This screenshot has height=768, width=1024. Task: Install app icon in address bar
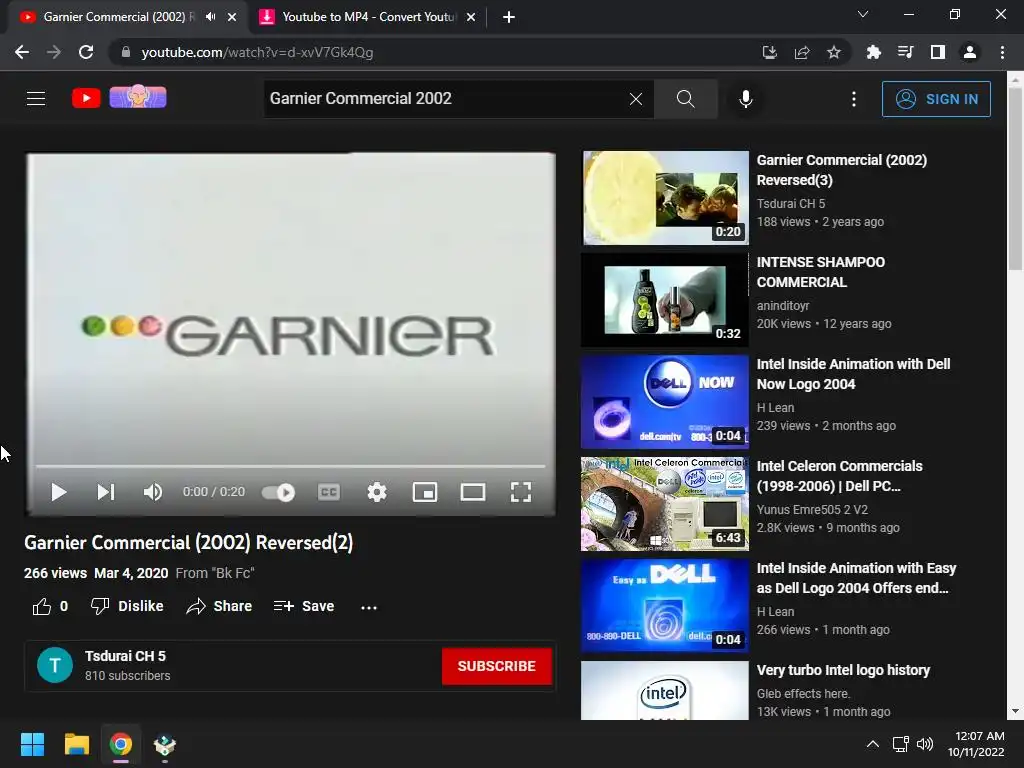[x=770, y=52]
